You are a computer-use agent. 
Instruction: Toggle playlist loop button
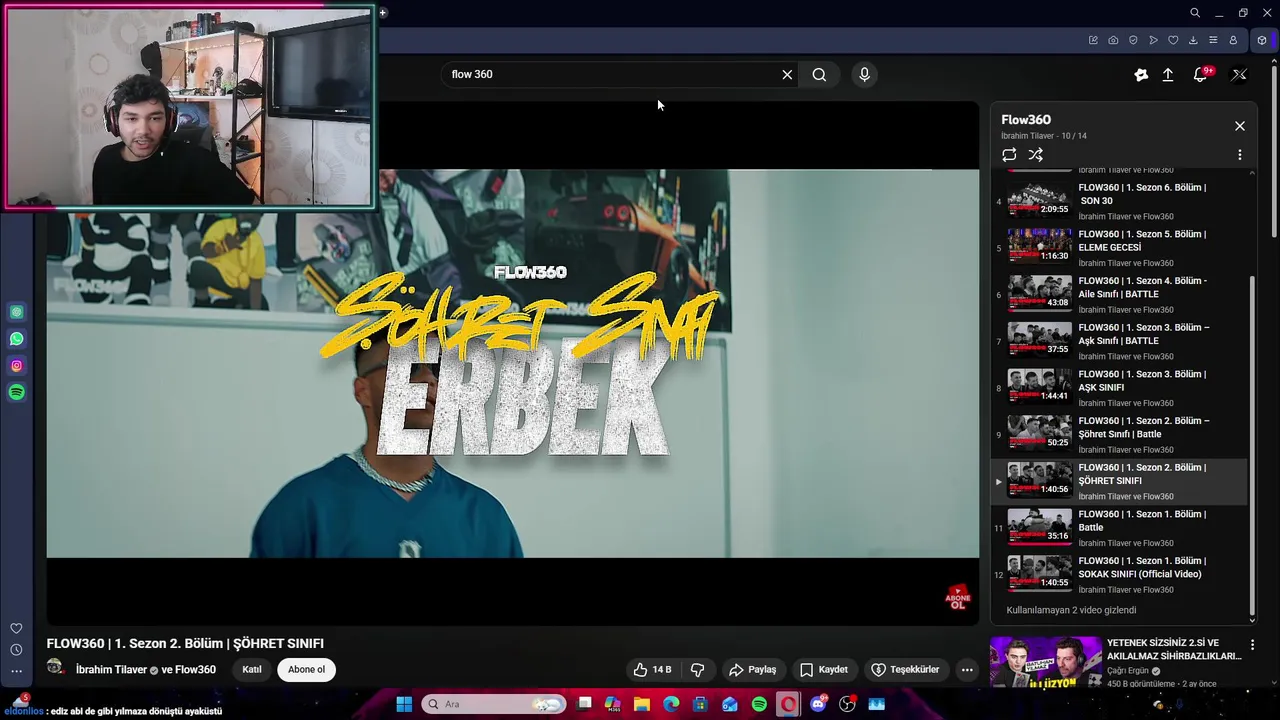pos(1009,155)
